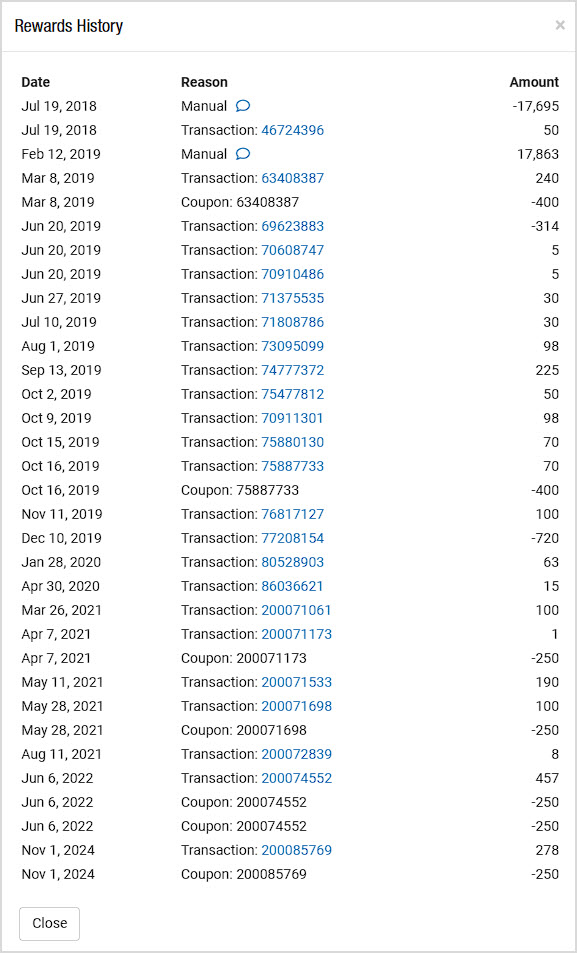The image size is (577, 953).
Task: Open transaction 75887733 link
Action: click(x=292, y=466)
